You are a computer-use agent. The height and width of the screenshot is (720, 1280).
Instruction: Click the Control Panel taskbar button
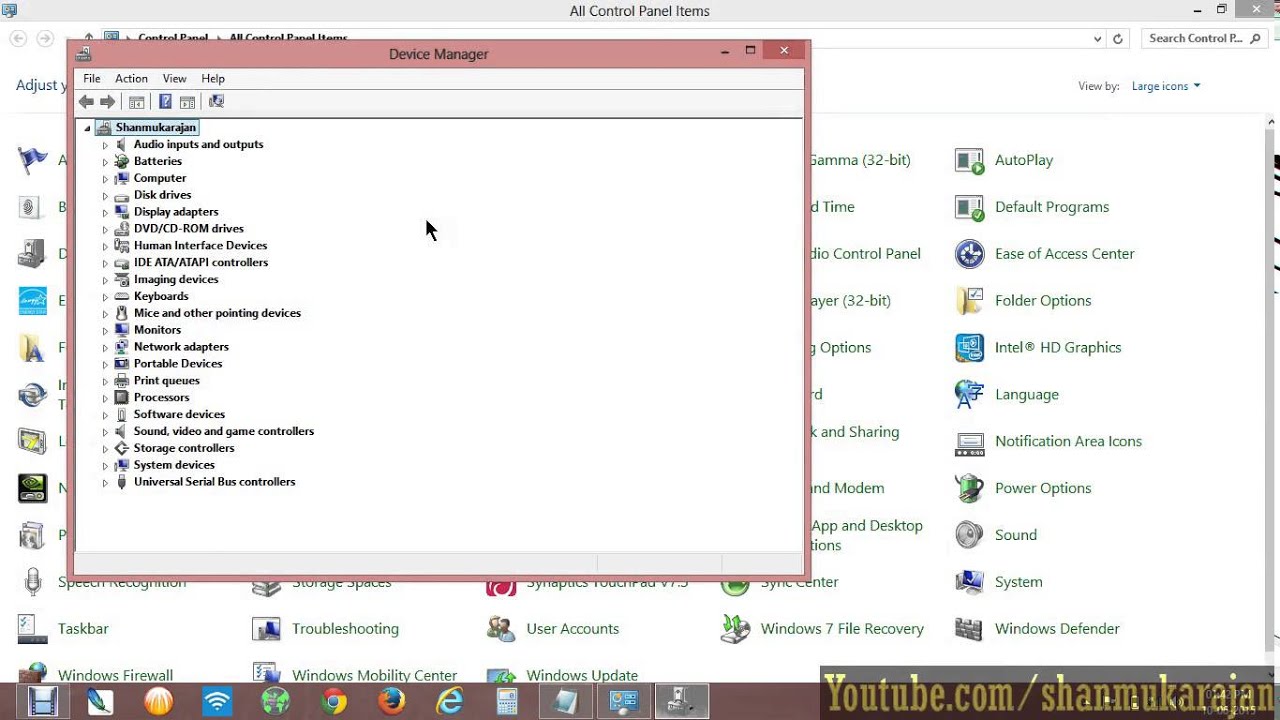tap(624, 702)
